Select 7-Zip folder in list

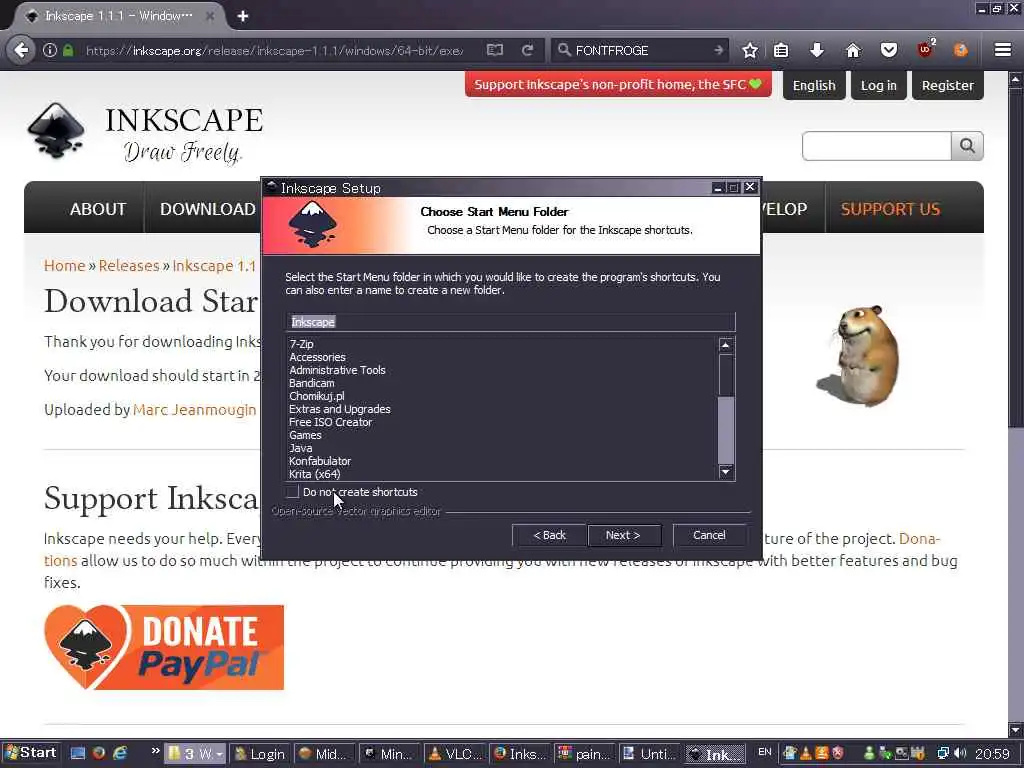301,344
